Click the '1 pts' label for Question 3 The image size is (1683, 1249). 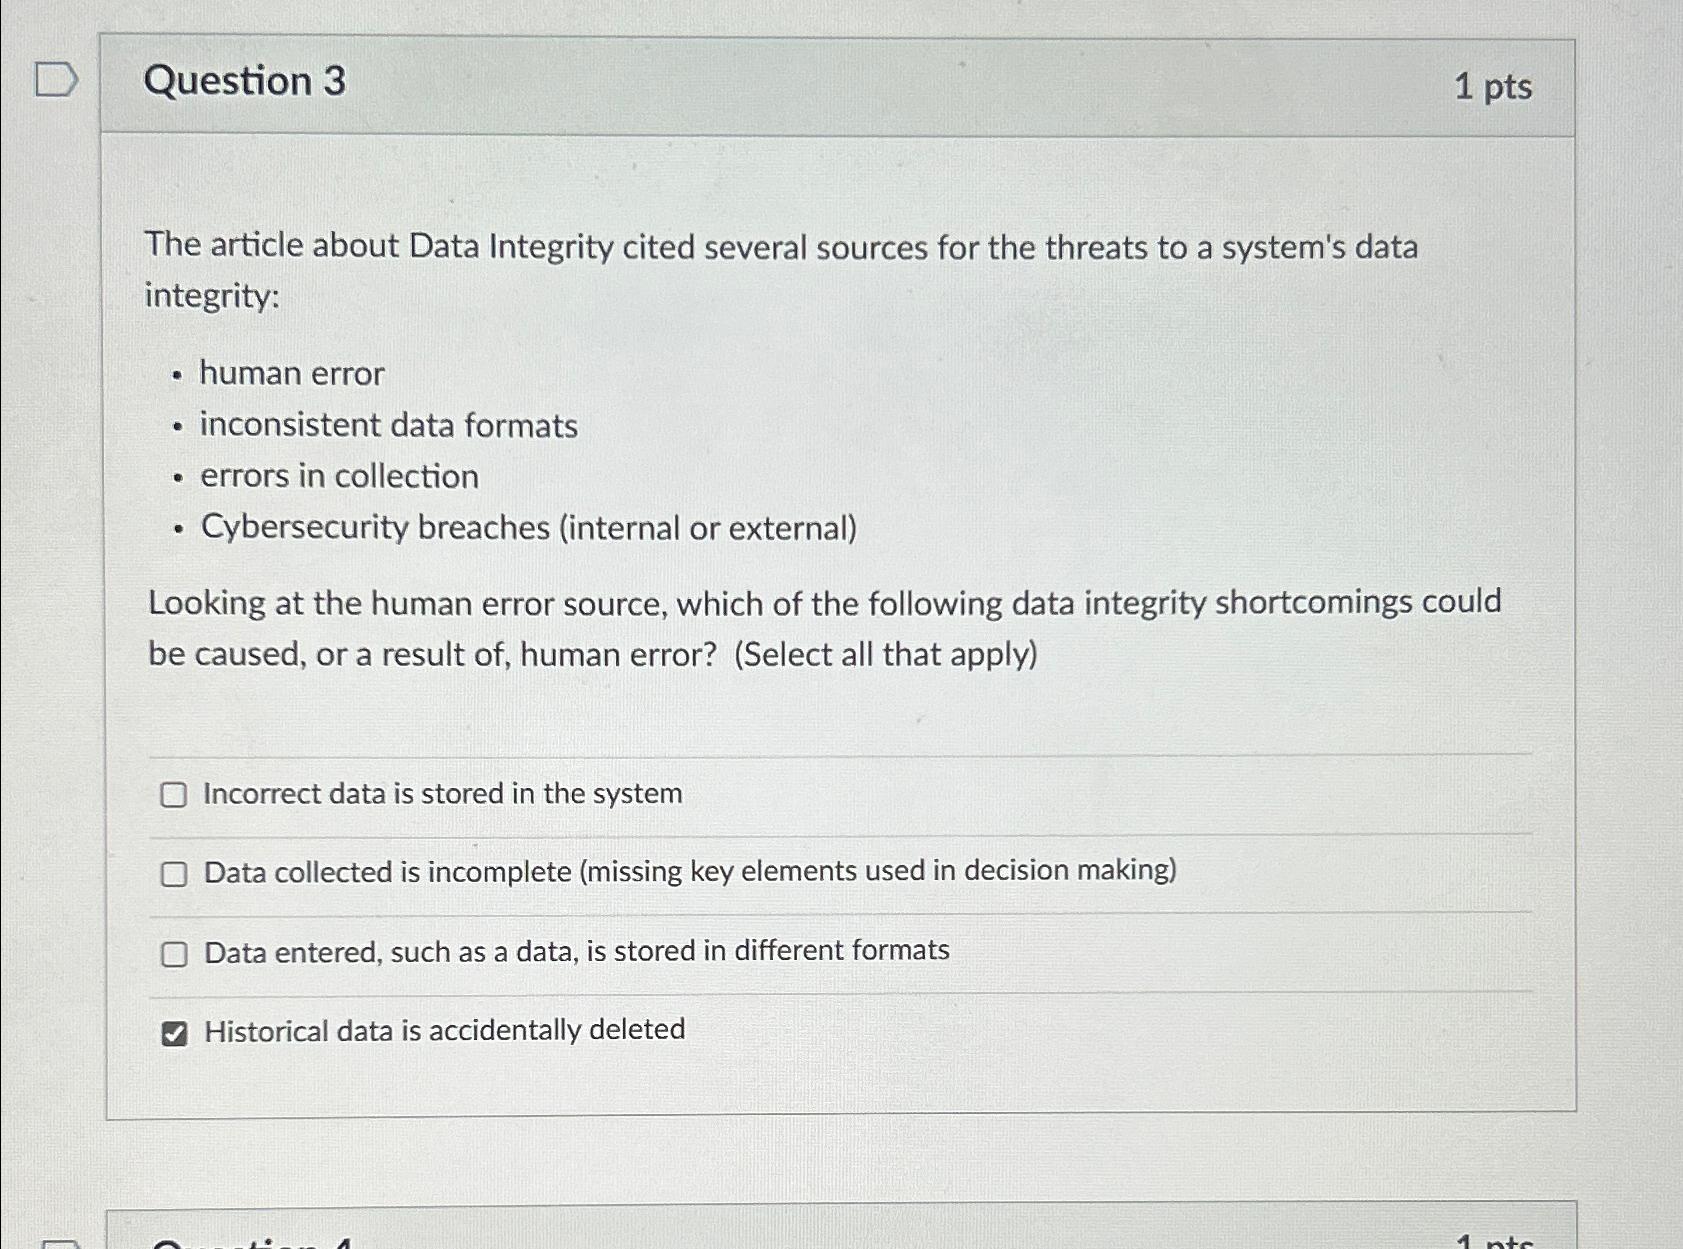[x=1494, y=88]
